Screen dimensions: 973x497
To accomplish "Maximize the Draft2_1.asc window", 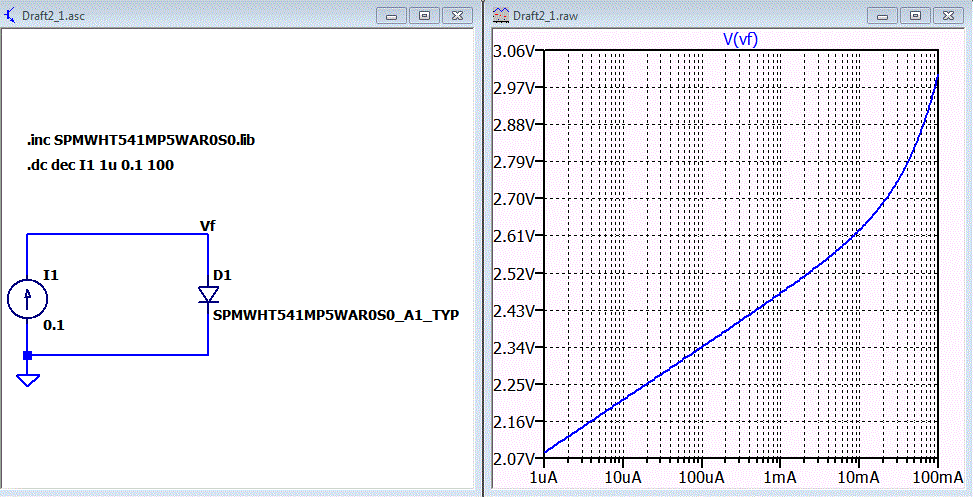I will [x=424, y=16].
